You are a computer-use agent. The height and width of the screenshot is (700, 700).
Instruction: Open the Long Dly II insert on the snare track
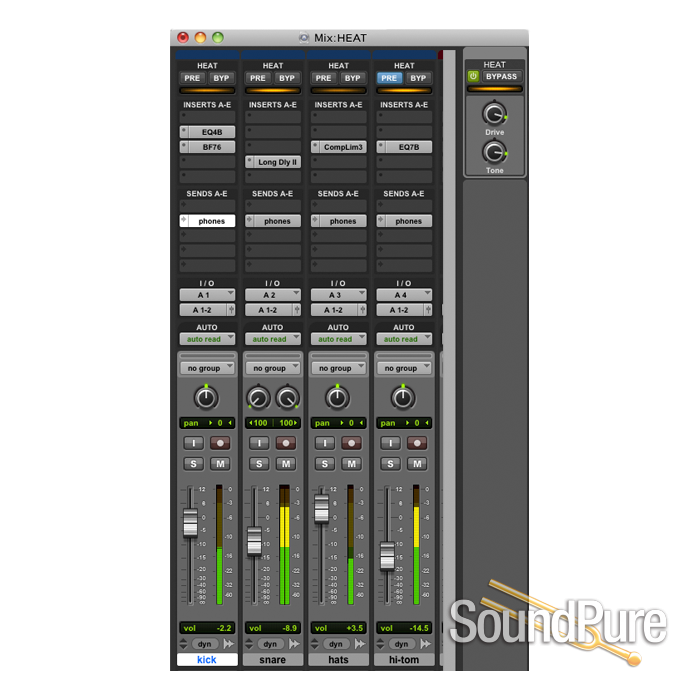(273, 162)
